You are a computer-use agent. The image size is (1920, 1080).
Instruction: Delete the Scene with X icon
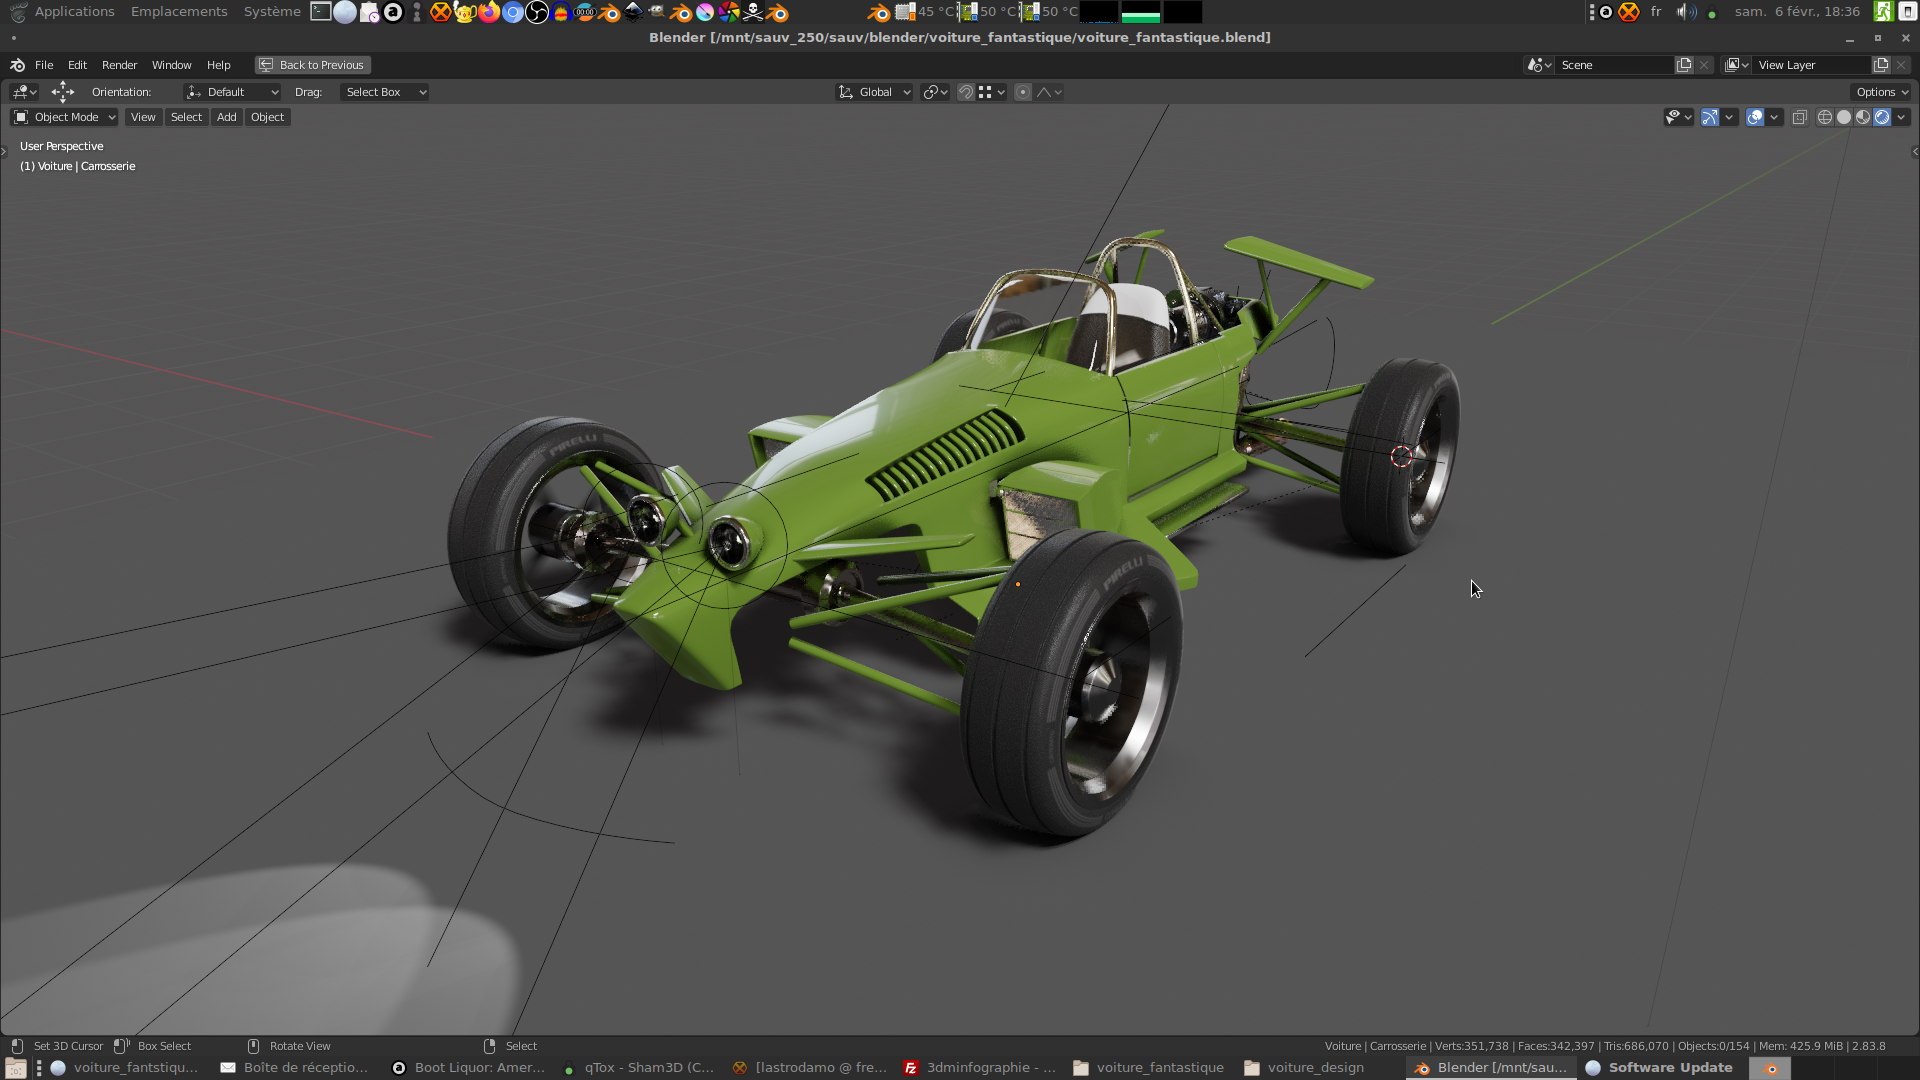pos(1704,65)
